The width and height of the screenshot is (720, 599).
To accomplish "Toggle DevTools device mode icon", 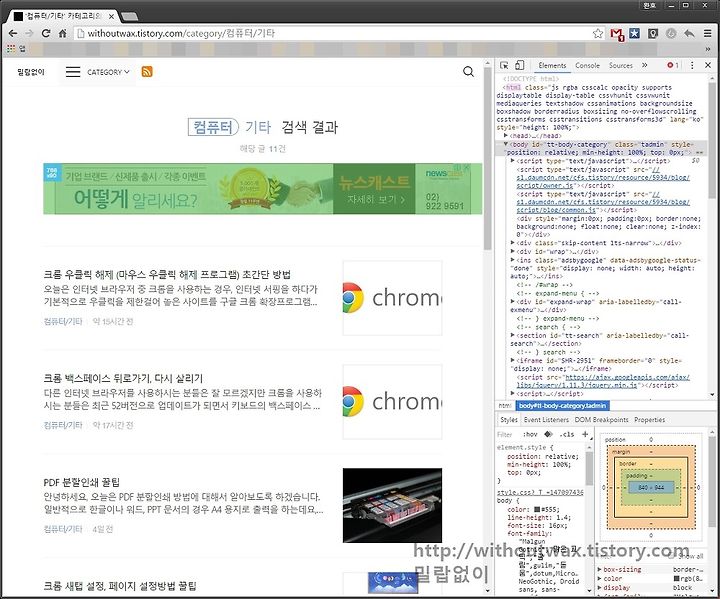I will pyautogui.click(x=519, y=65).
